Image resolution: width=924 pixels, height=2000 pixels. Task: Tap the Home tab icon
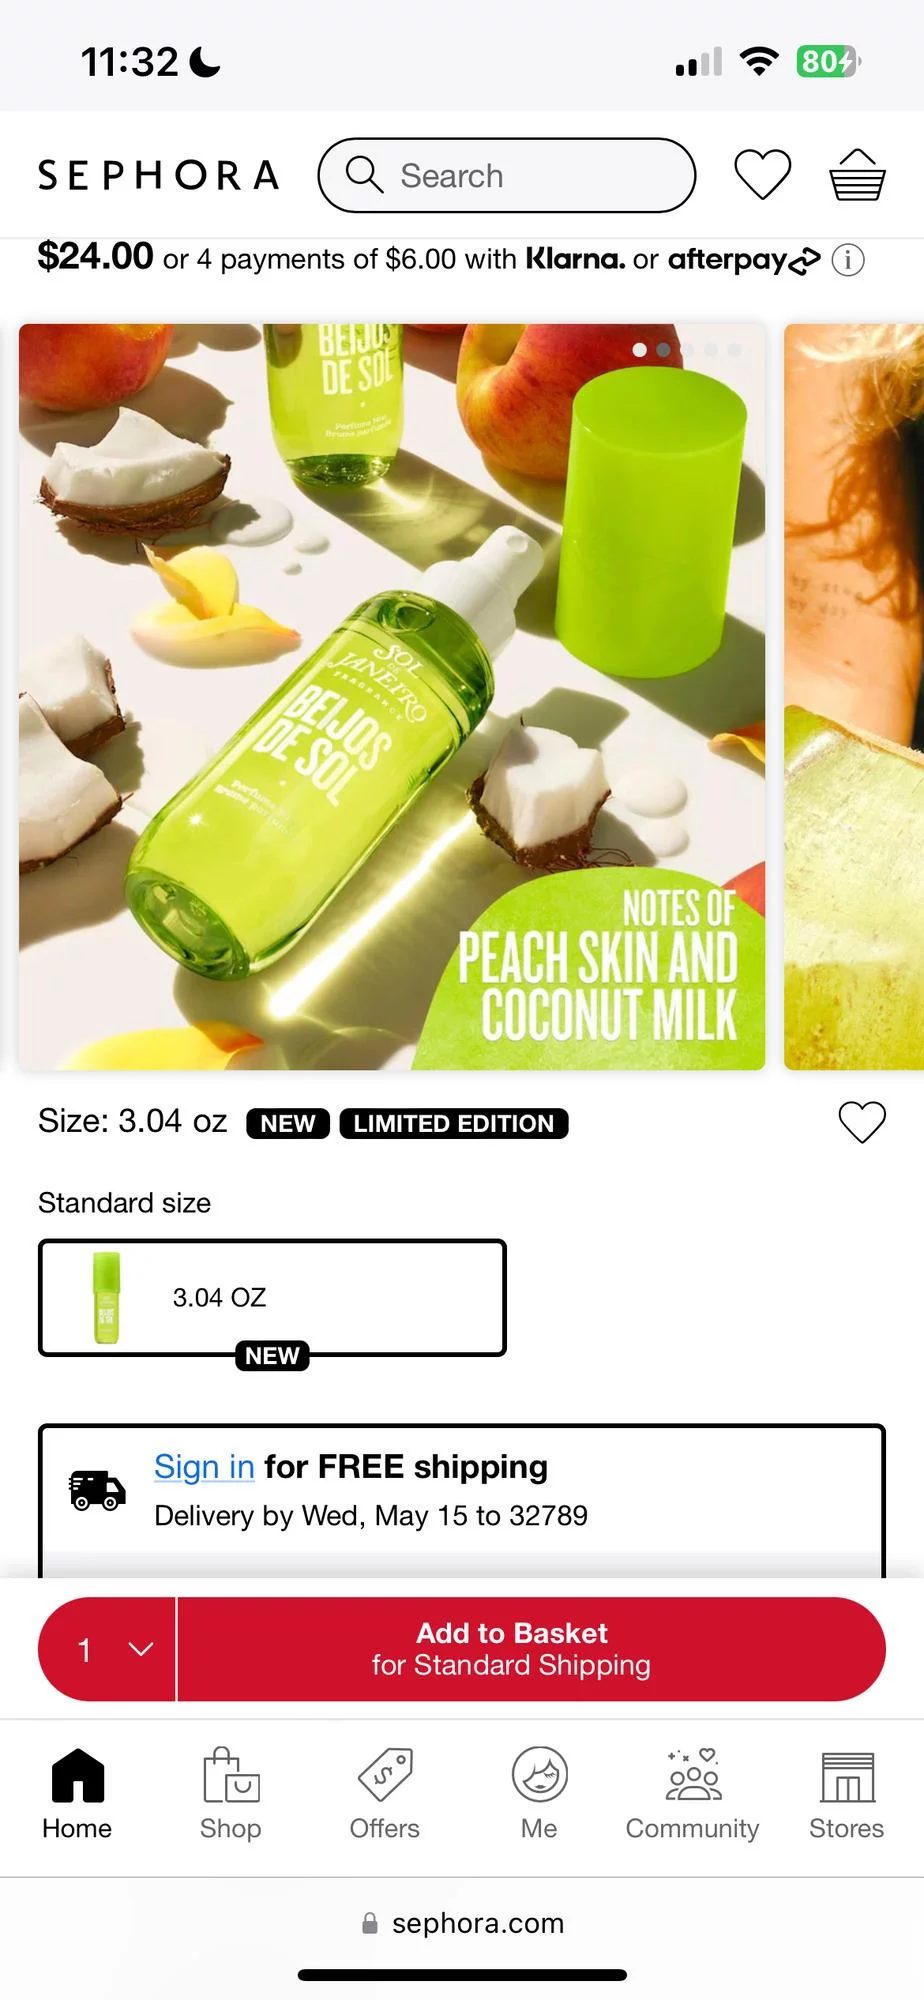(77, 1776)
